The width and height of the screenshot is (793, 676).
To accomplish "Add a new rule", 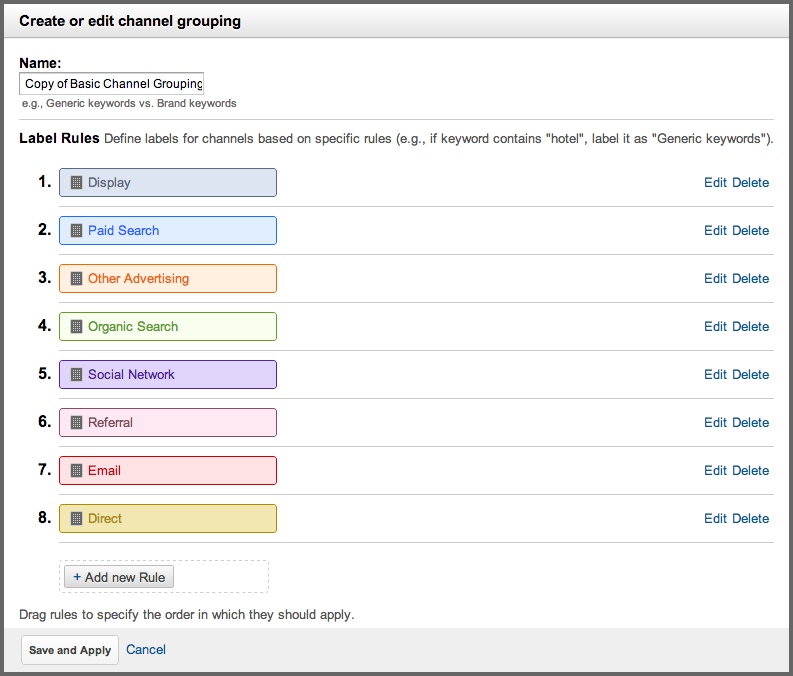I will pyautogui.click(x=119, y=577).
